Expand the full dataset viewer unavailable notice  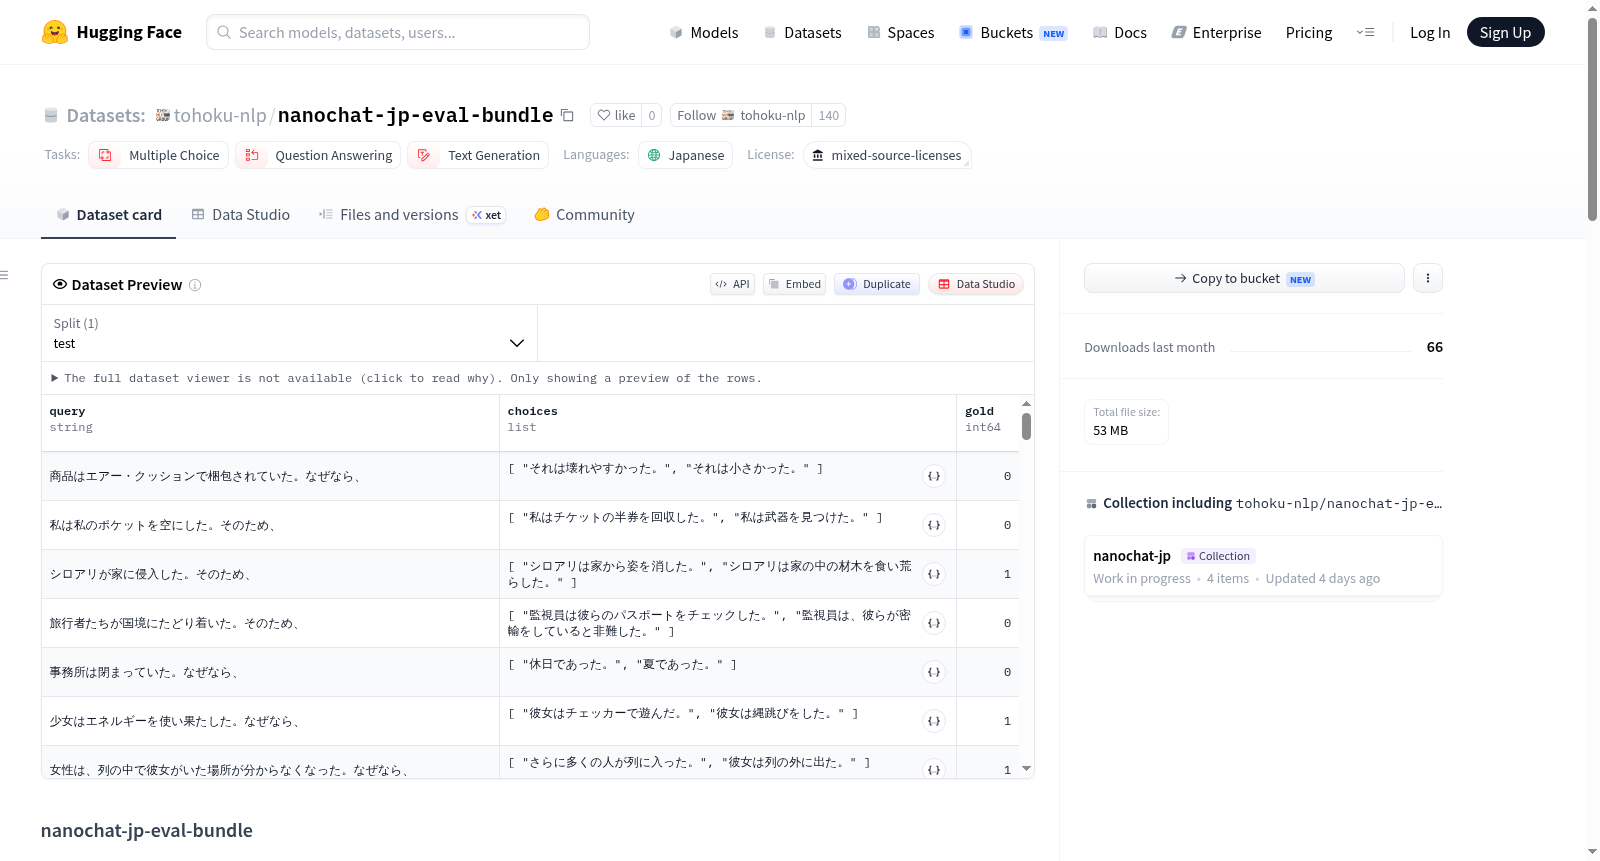[407, 378]
